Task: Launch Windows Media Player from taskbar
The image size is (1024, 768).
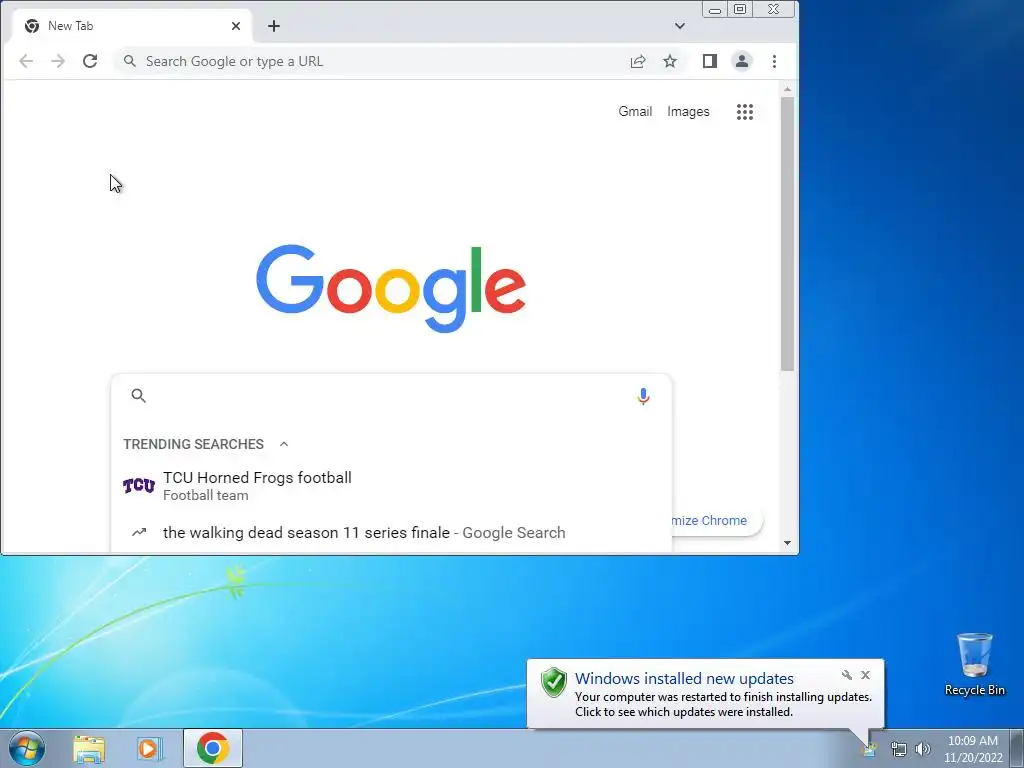Action: 149,749
